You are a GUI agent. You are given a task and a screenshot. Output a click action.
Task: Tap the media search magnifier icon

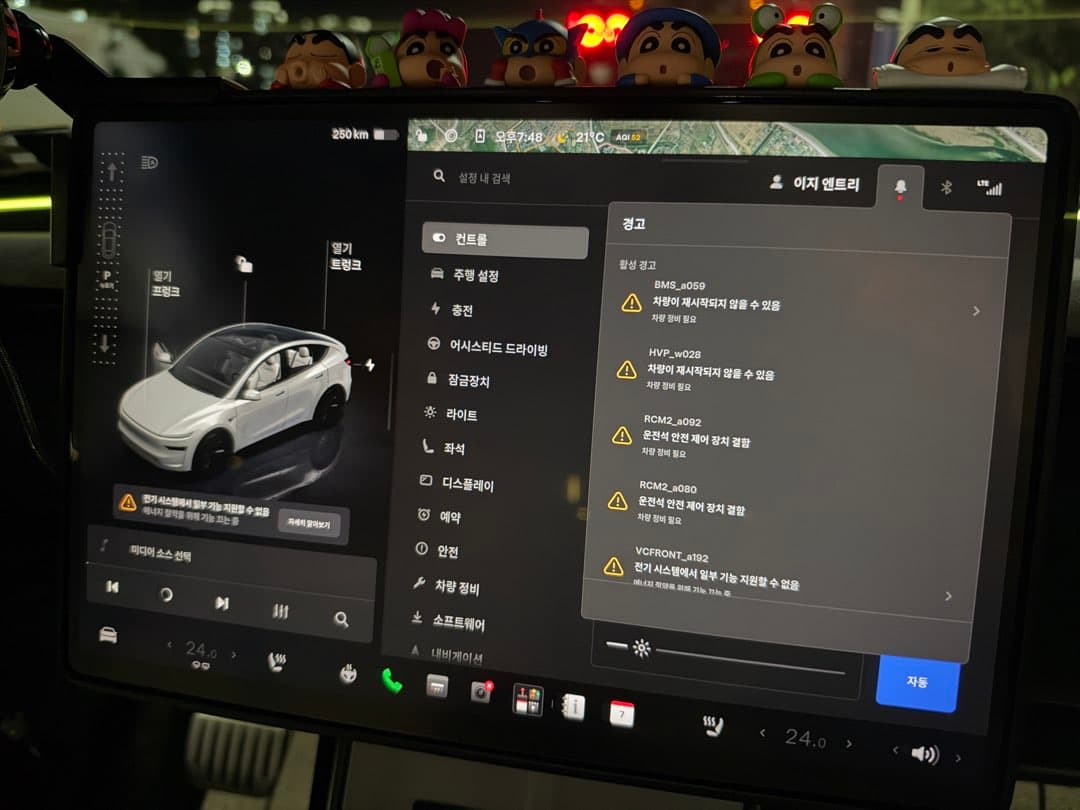click(x=341, y=619)
